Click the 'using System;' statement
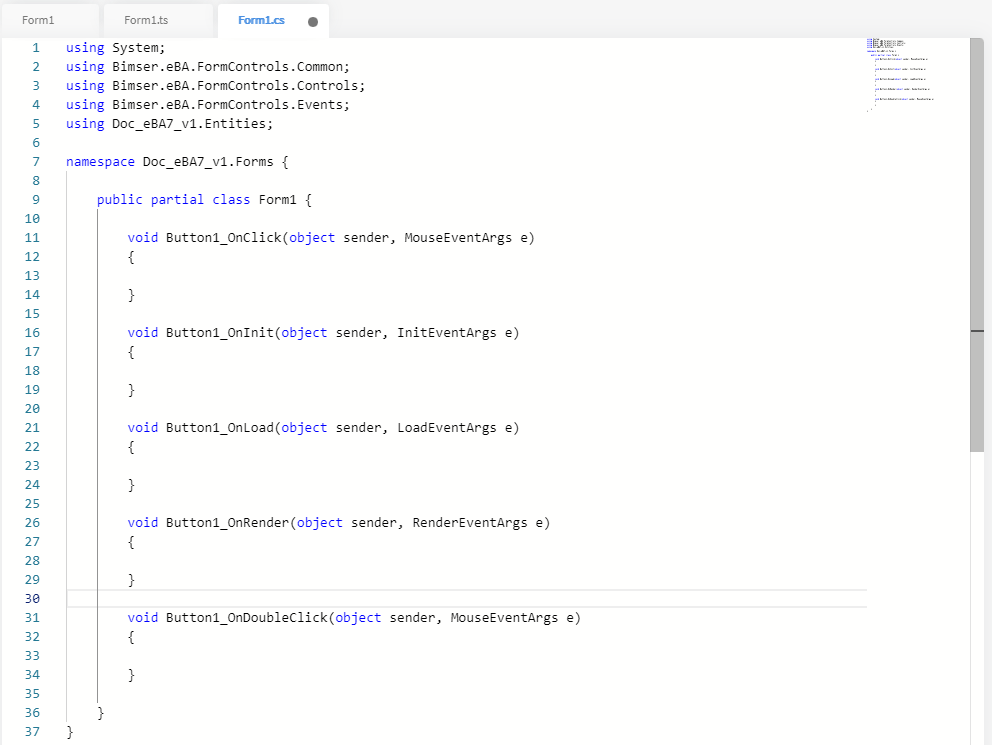 (115, 48)
